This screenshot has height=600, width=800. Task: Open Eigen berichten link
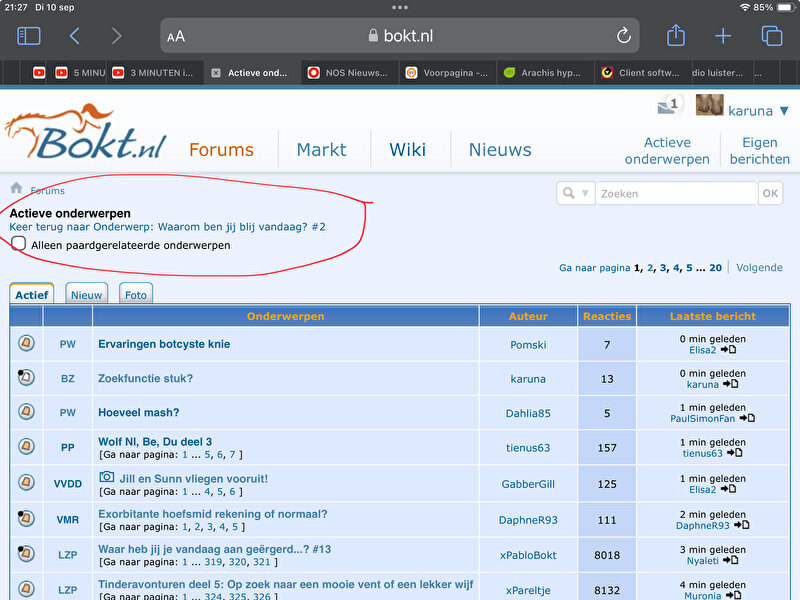760,151
